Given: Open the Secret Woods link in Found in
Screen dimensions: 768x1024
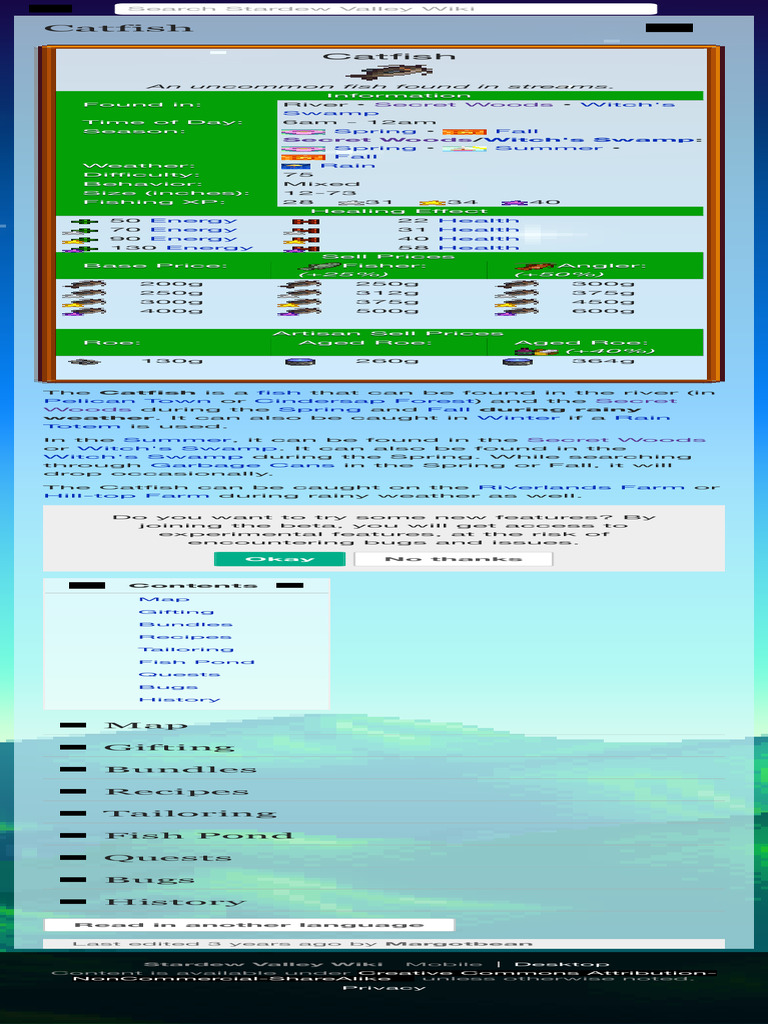Looking at the screenshot, I should [464, 104].
